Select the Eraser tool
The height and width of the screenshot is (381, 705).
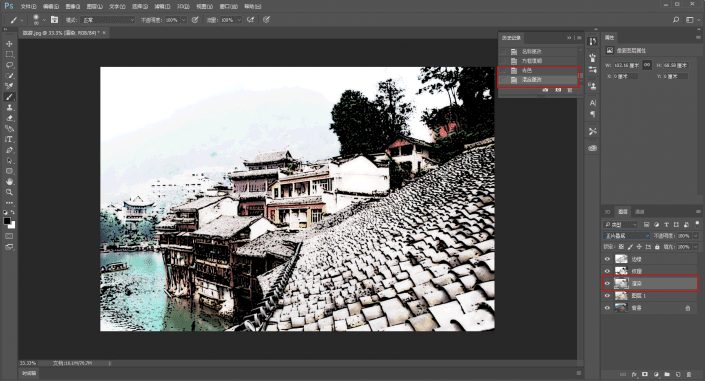[9, 118]
